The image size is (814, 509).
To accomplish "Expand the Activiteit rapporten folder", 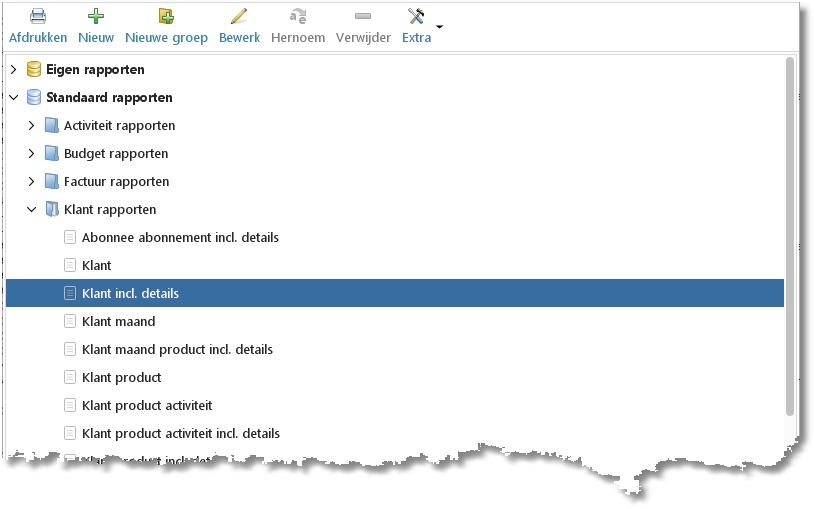I will coord(31,125).
